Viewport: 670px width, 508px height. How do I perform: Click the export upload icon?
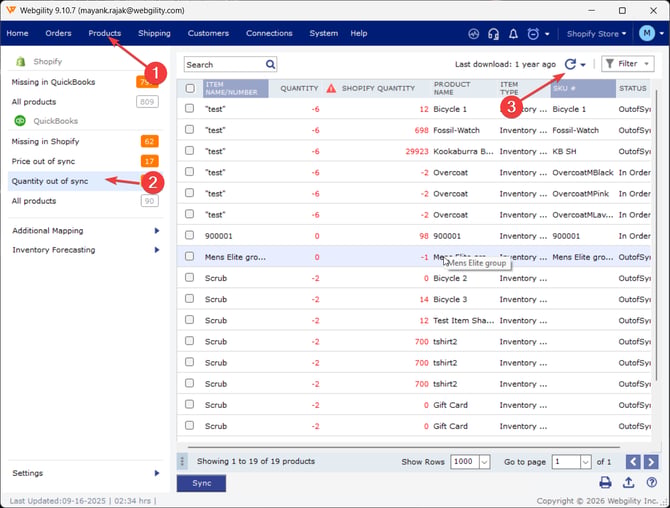coord(628,482)
